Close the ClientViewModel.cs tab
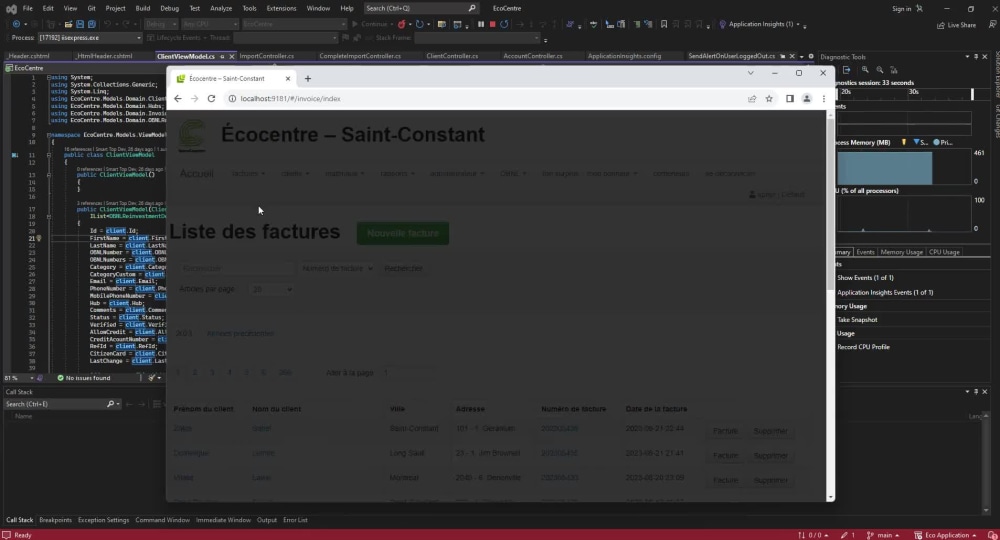Screen dimensions: 1000x540 click(x=232, y=56)
